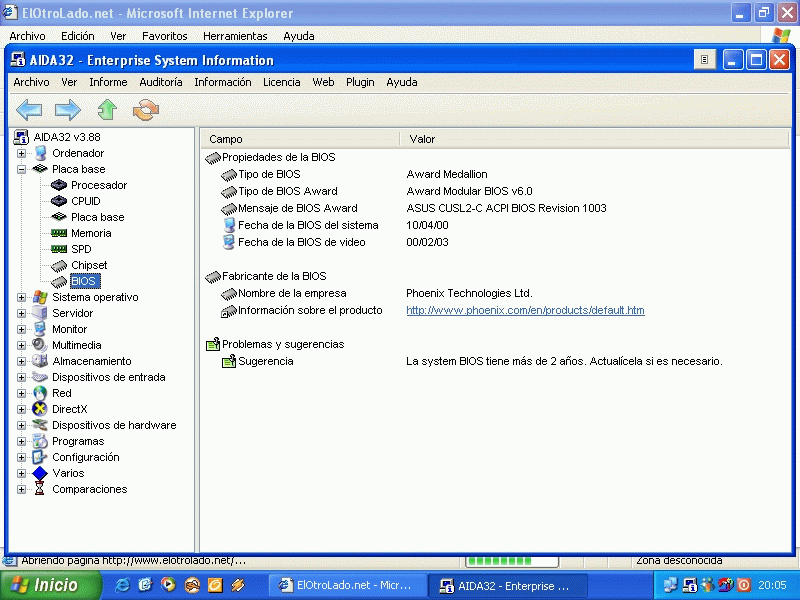The image size is (800, 600).
Task: Open the phoenix.com product information link
Action: [x=525, y=310]
